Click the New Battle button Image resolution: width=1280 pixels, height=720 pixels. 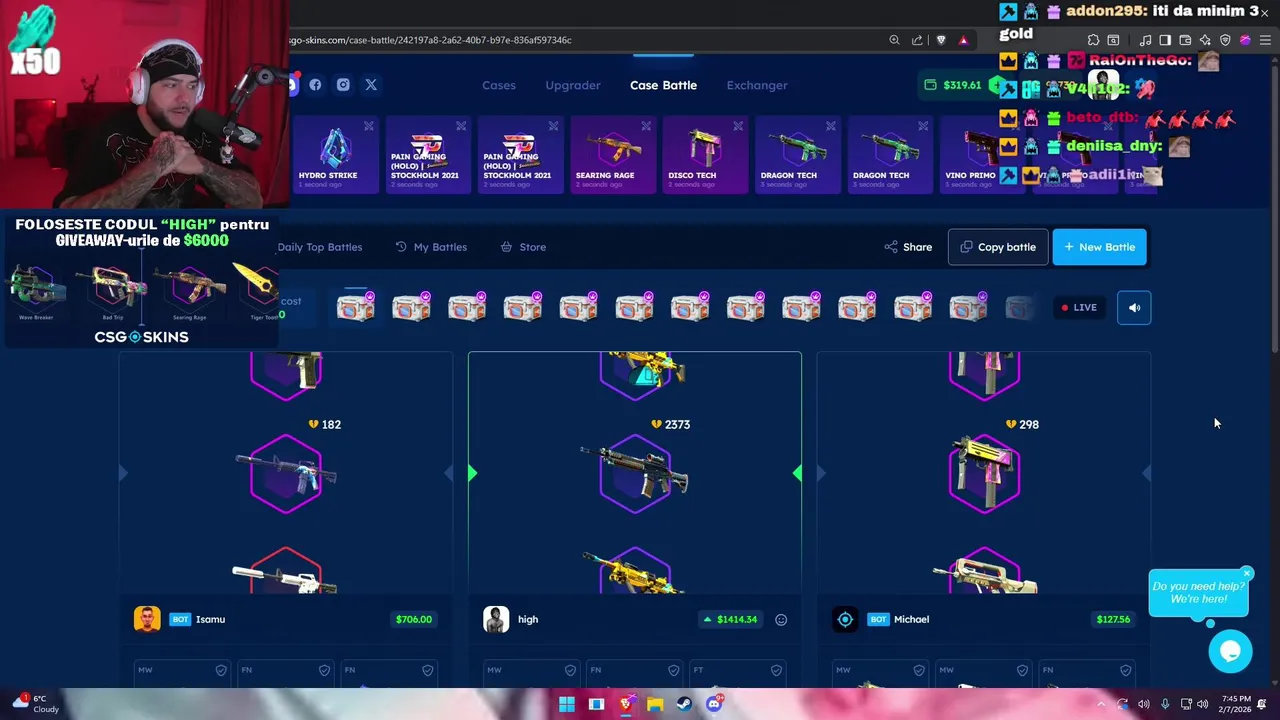1100,247
